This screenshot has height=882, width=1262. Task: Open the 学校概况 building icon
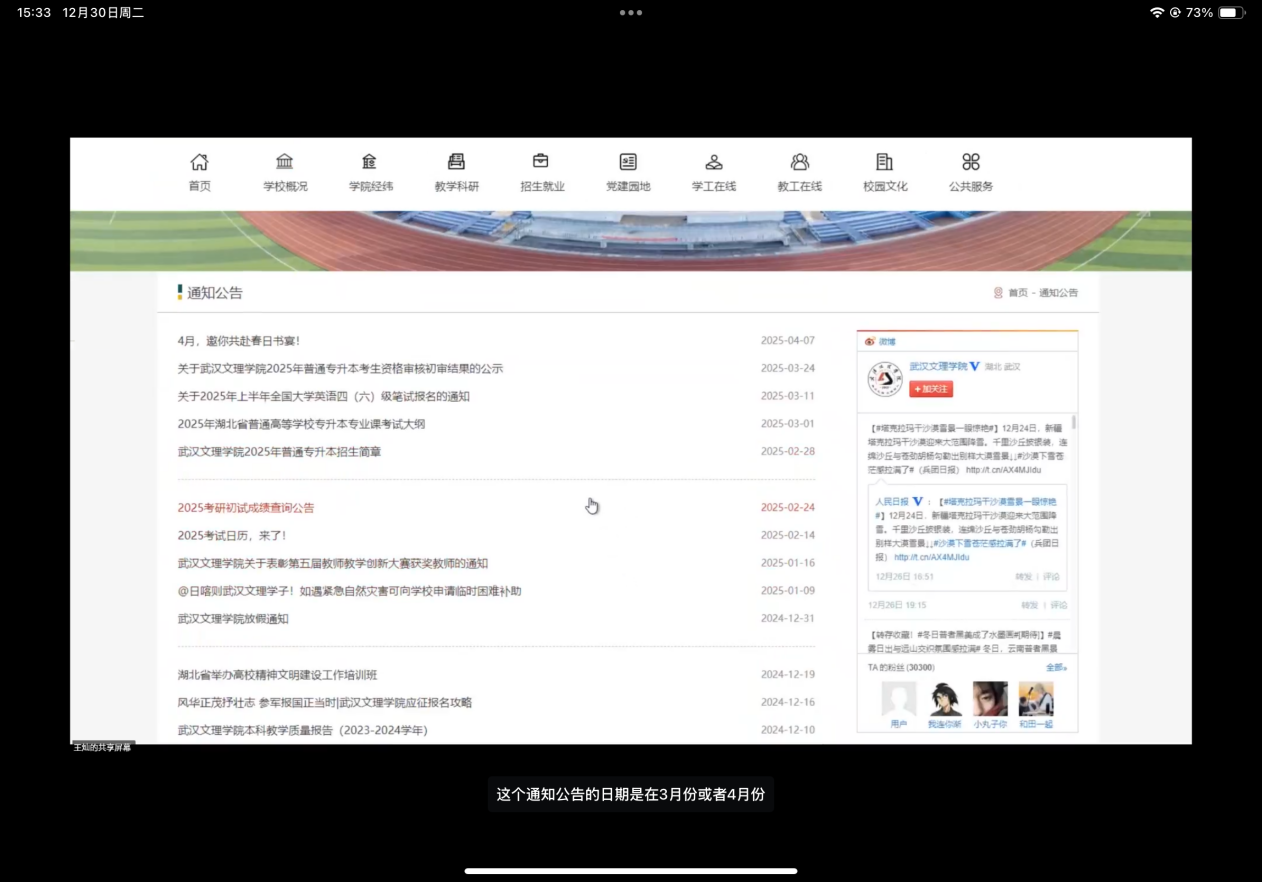tap(285, 162)
